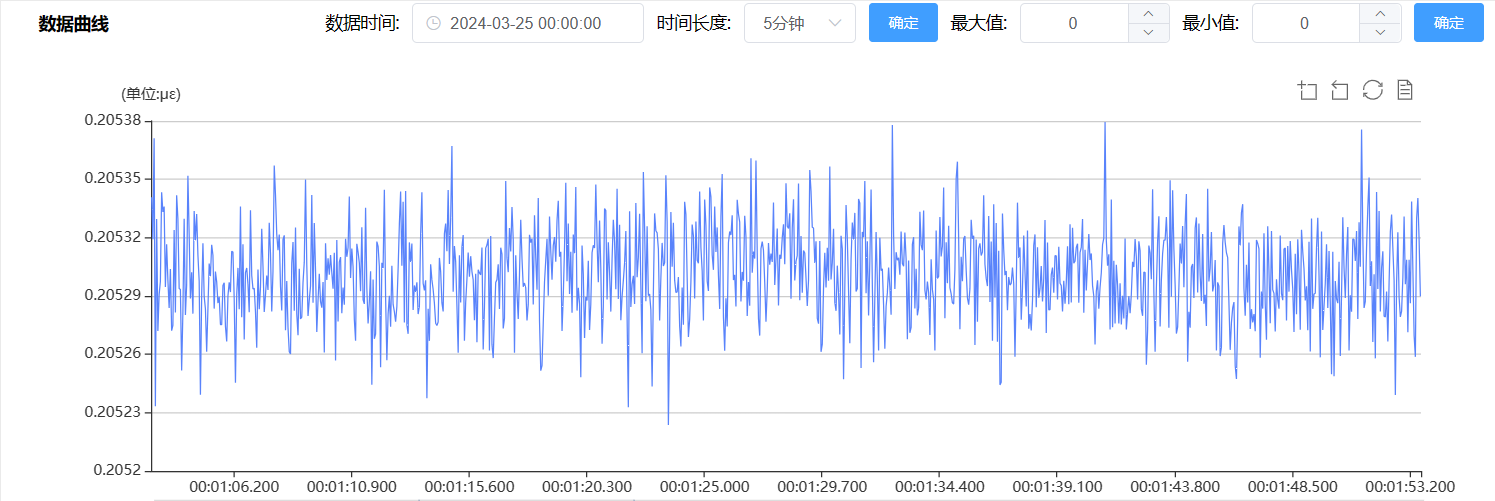
Task: Click the 数据曲线 panel title
Action: pyautogui.click(x=73, y=24)
